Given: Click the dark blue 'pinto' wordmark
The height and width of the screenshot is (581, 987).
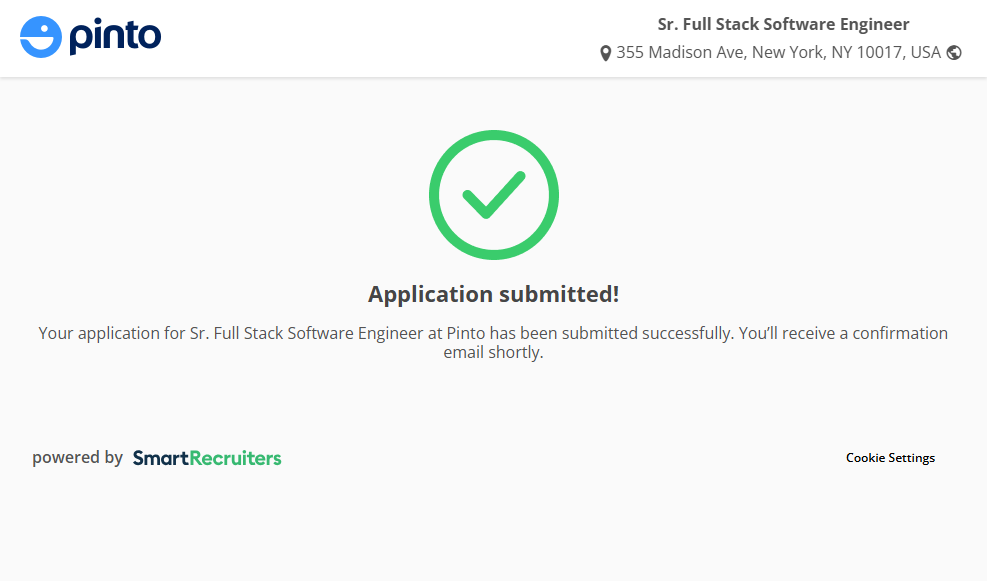Looking at the screenshot, I should [115, 37].
